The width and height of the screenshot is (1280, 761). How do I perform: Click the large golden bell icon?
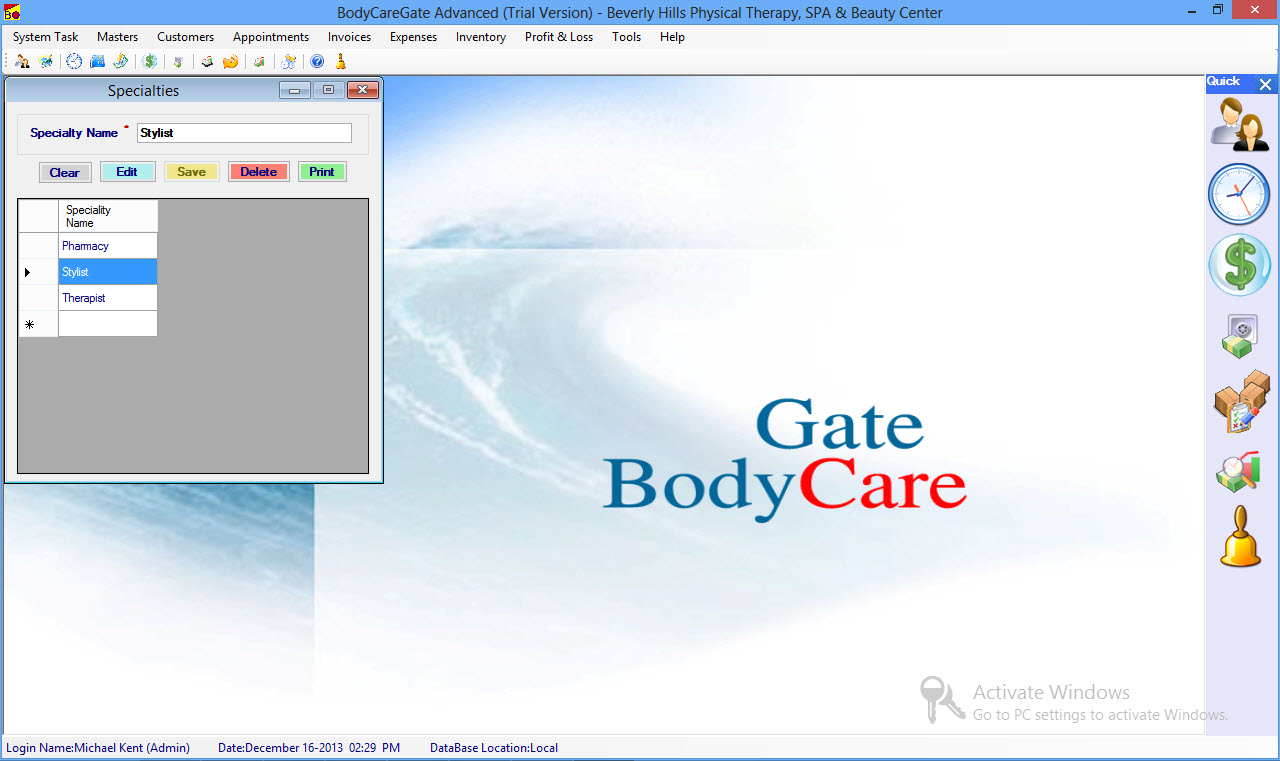pyautogui.click(x=1240, y=538)
